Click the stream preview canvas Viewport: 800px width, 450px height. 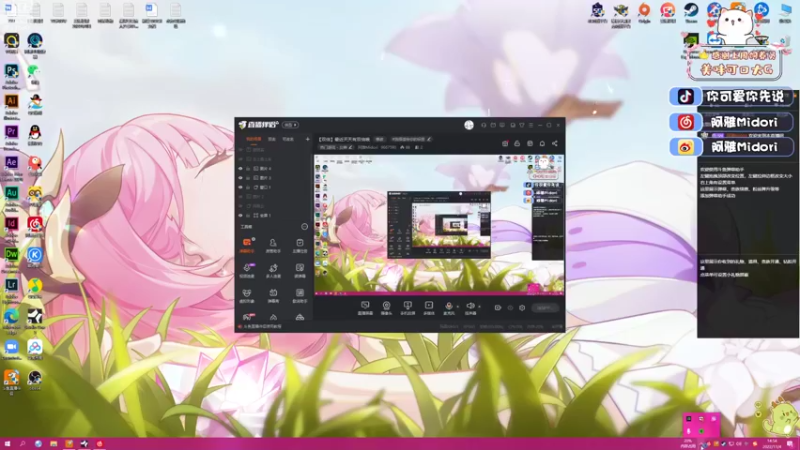click(439, 225)
